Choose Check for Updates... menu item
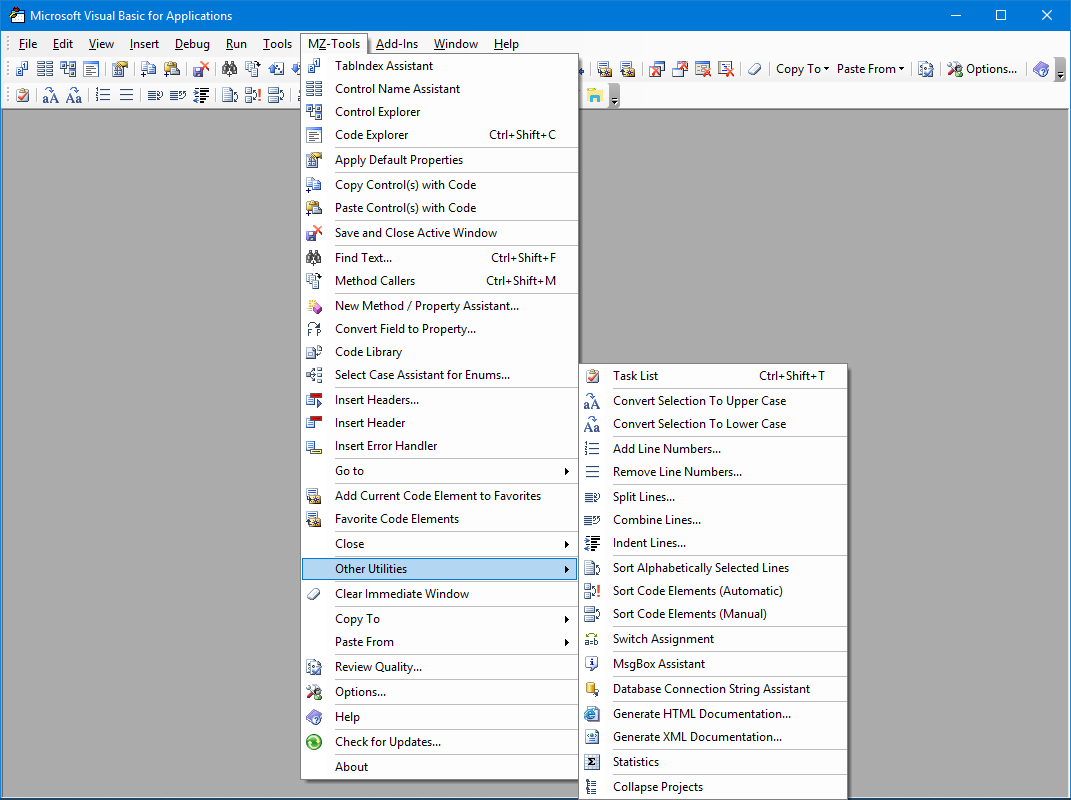 pyautogui.click(x=440, y=742)
